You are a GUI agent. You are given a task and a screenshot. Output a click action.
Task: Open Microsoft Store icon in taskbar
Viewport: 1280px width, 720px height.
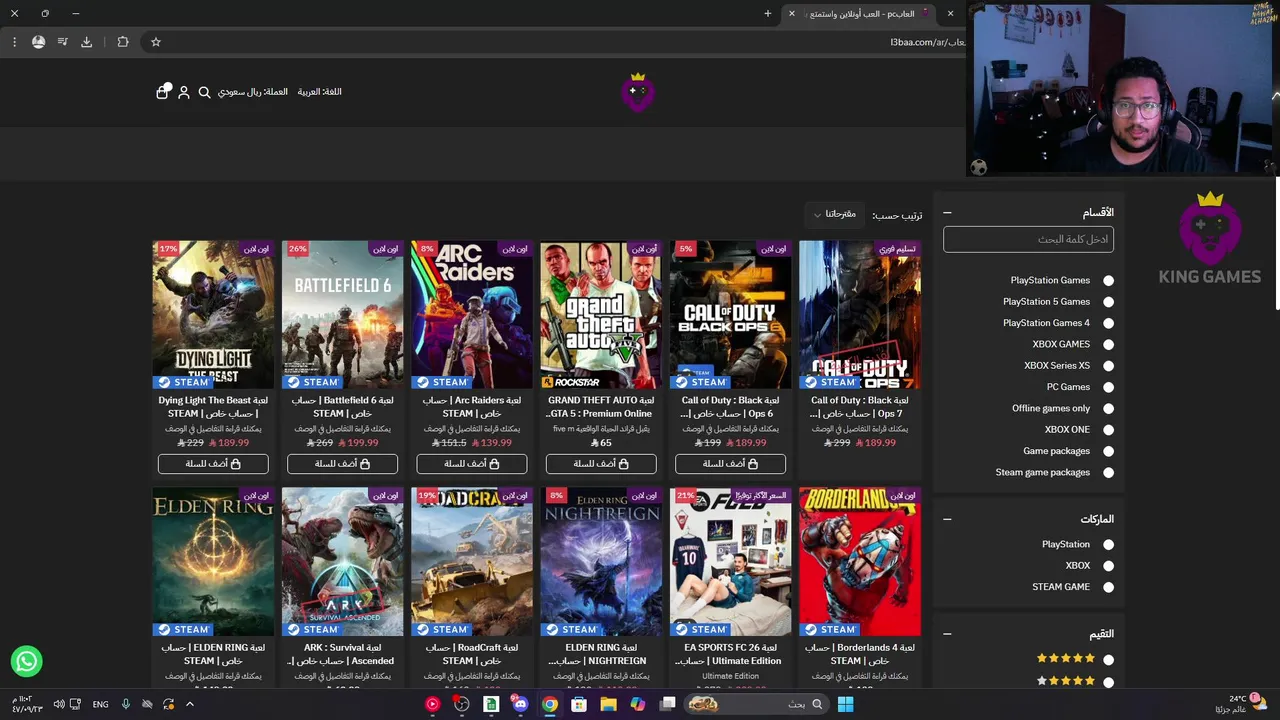click(x=579, y=704)
